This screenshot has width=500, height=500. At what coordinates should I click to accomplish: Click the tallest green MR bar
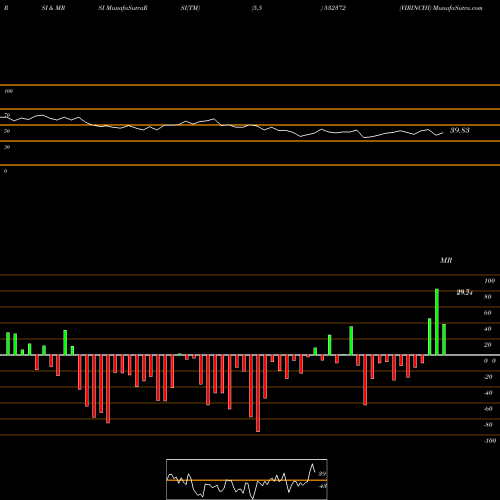(x=437, y=322)
